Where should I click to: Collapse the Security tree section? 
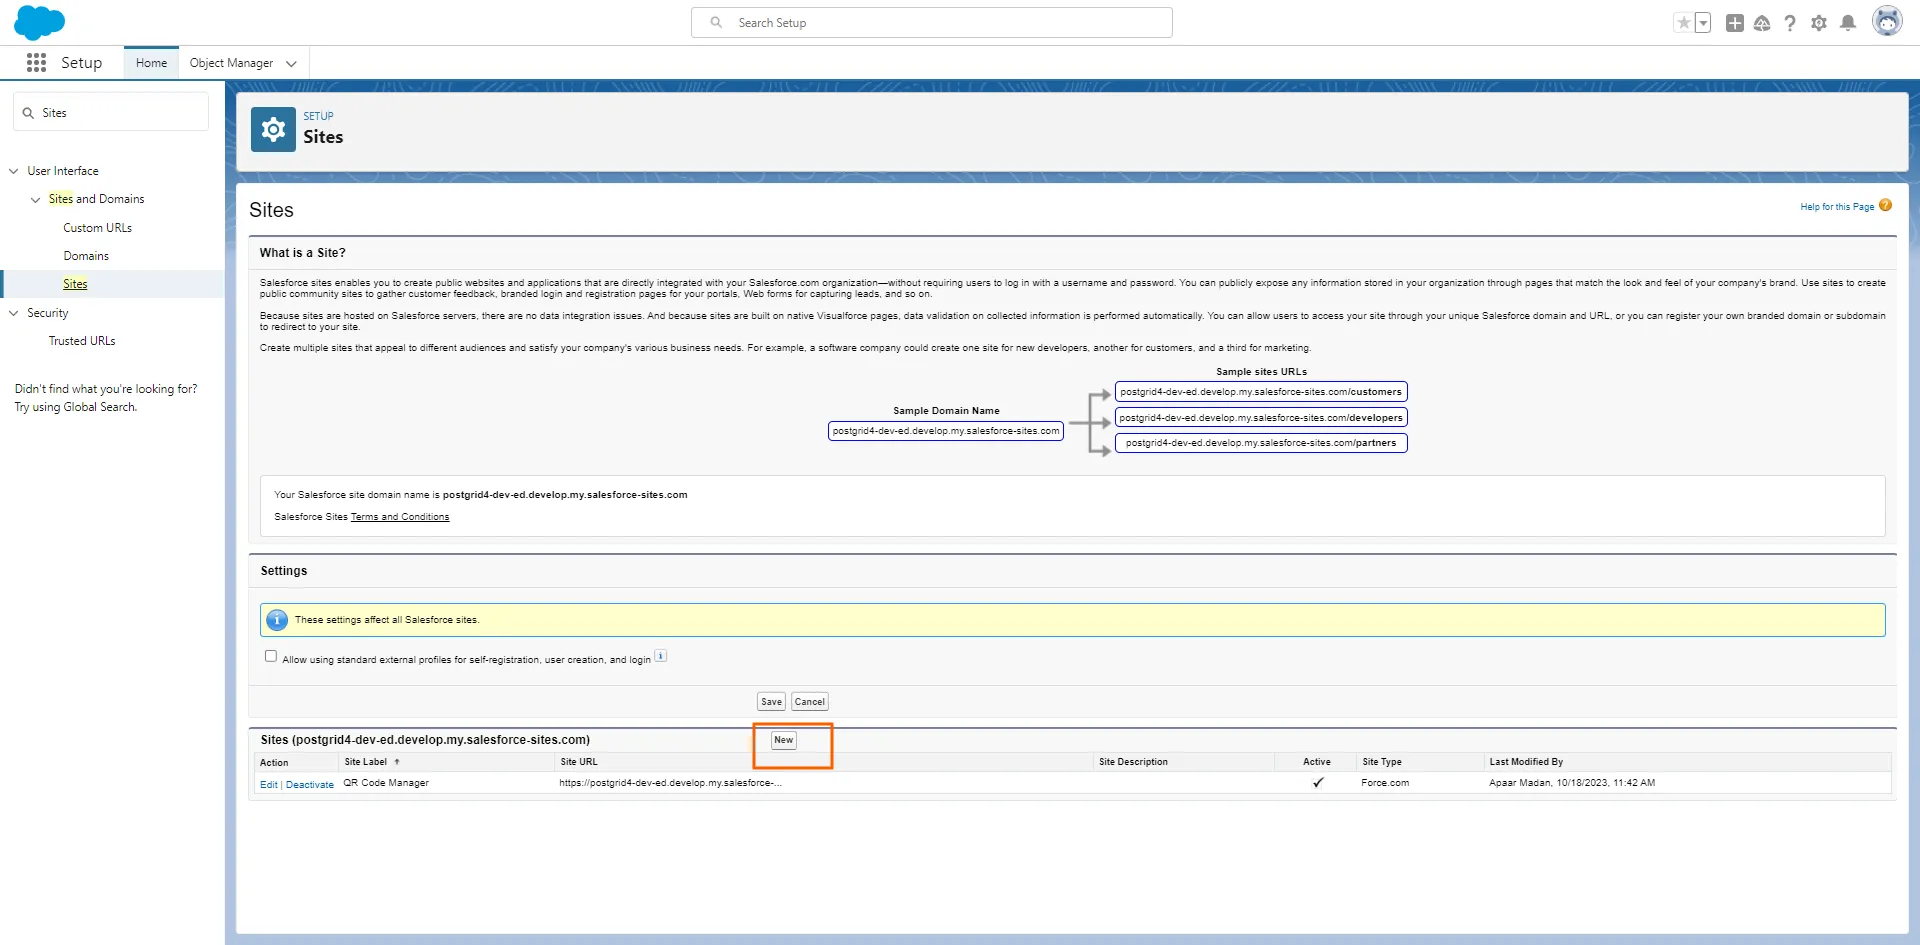click(14, 313)
